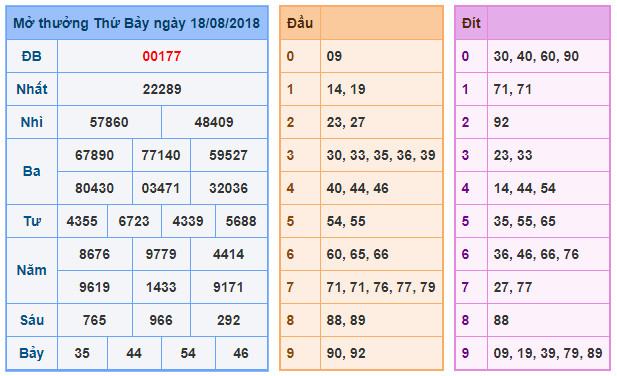Select the number 67890
This screenshot has width=617, height=376.
pyautogui.click(x=94, y=155)
